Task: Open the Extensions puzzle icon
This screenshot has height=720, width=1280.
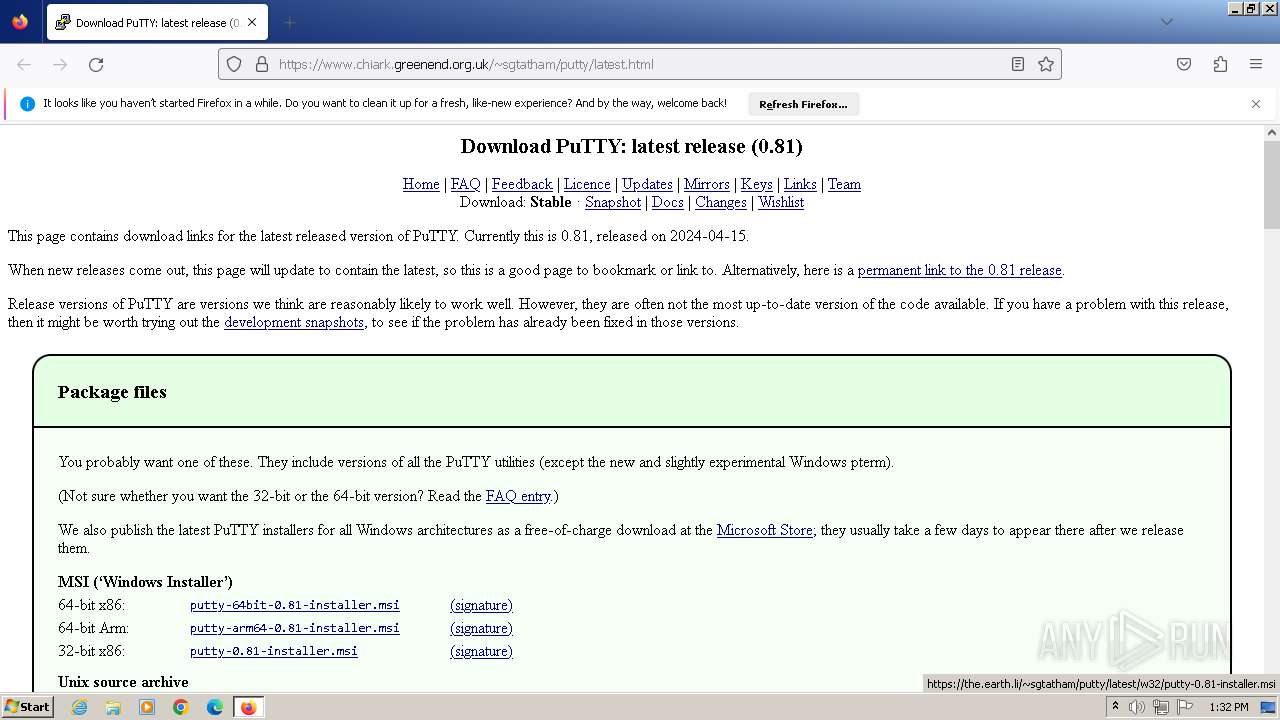Action: point(1220,64)
